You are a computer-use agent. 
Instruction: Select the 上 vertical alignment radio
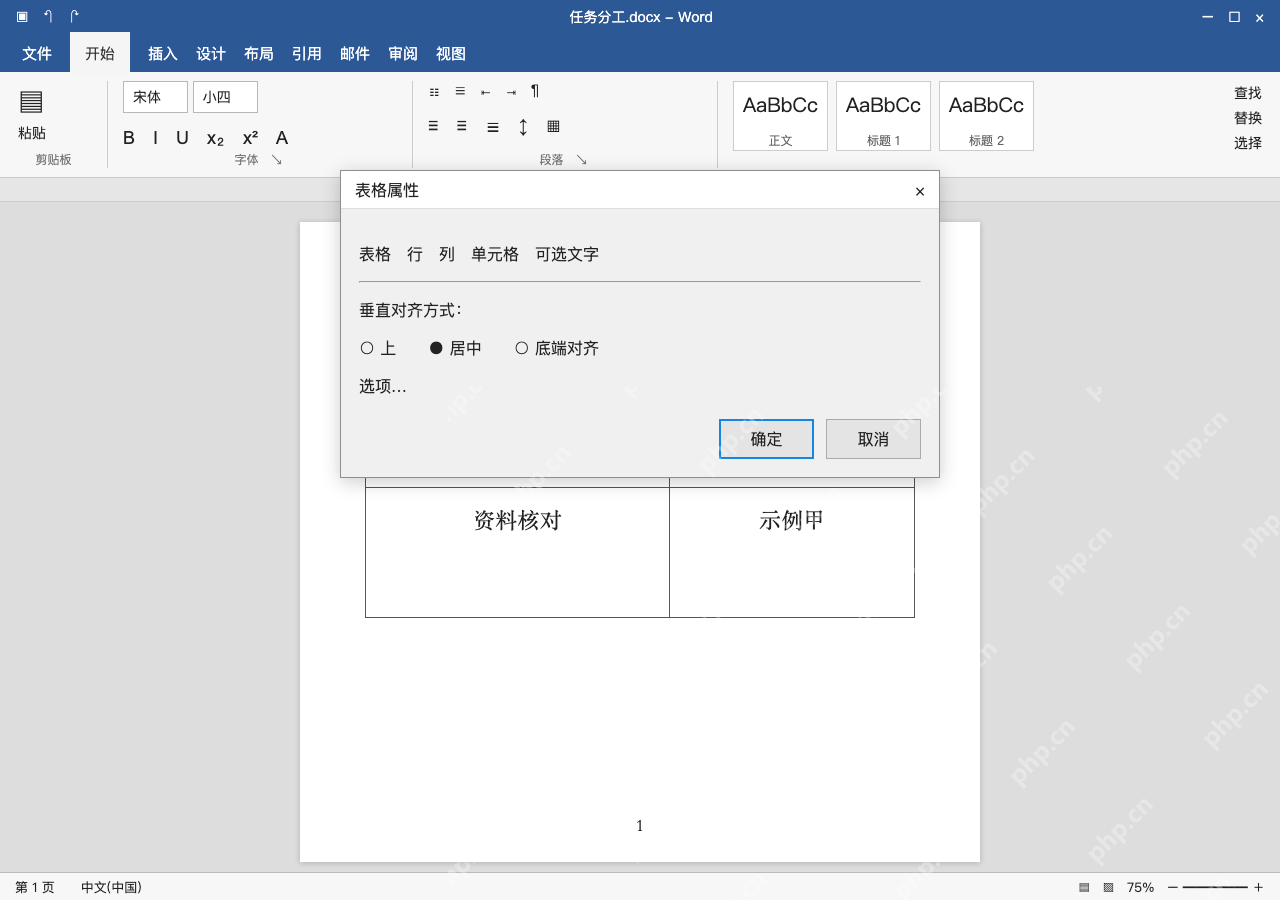click(x=367, y=348)
